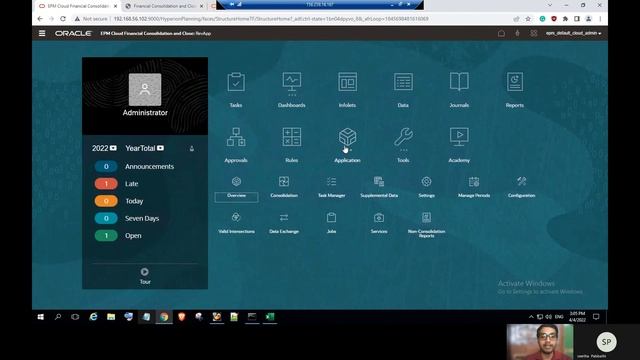Switch to the second Financial Consolidation browser tab
The height and width of the screenshot is (360, 640).
tap(164, 6)
